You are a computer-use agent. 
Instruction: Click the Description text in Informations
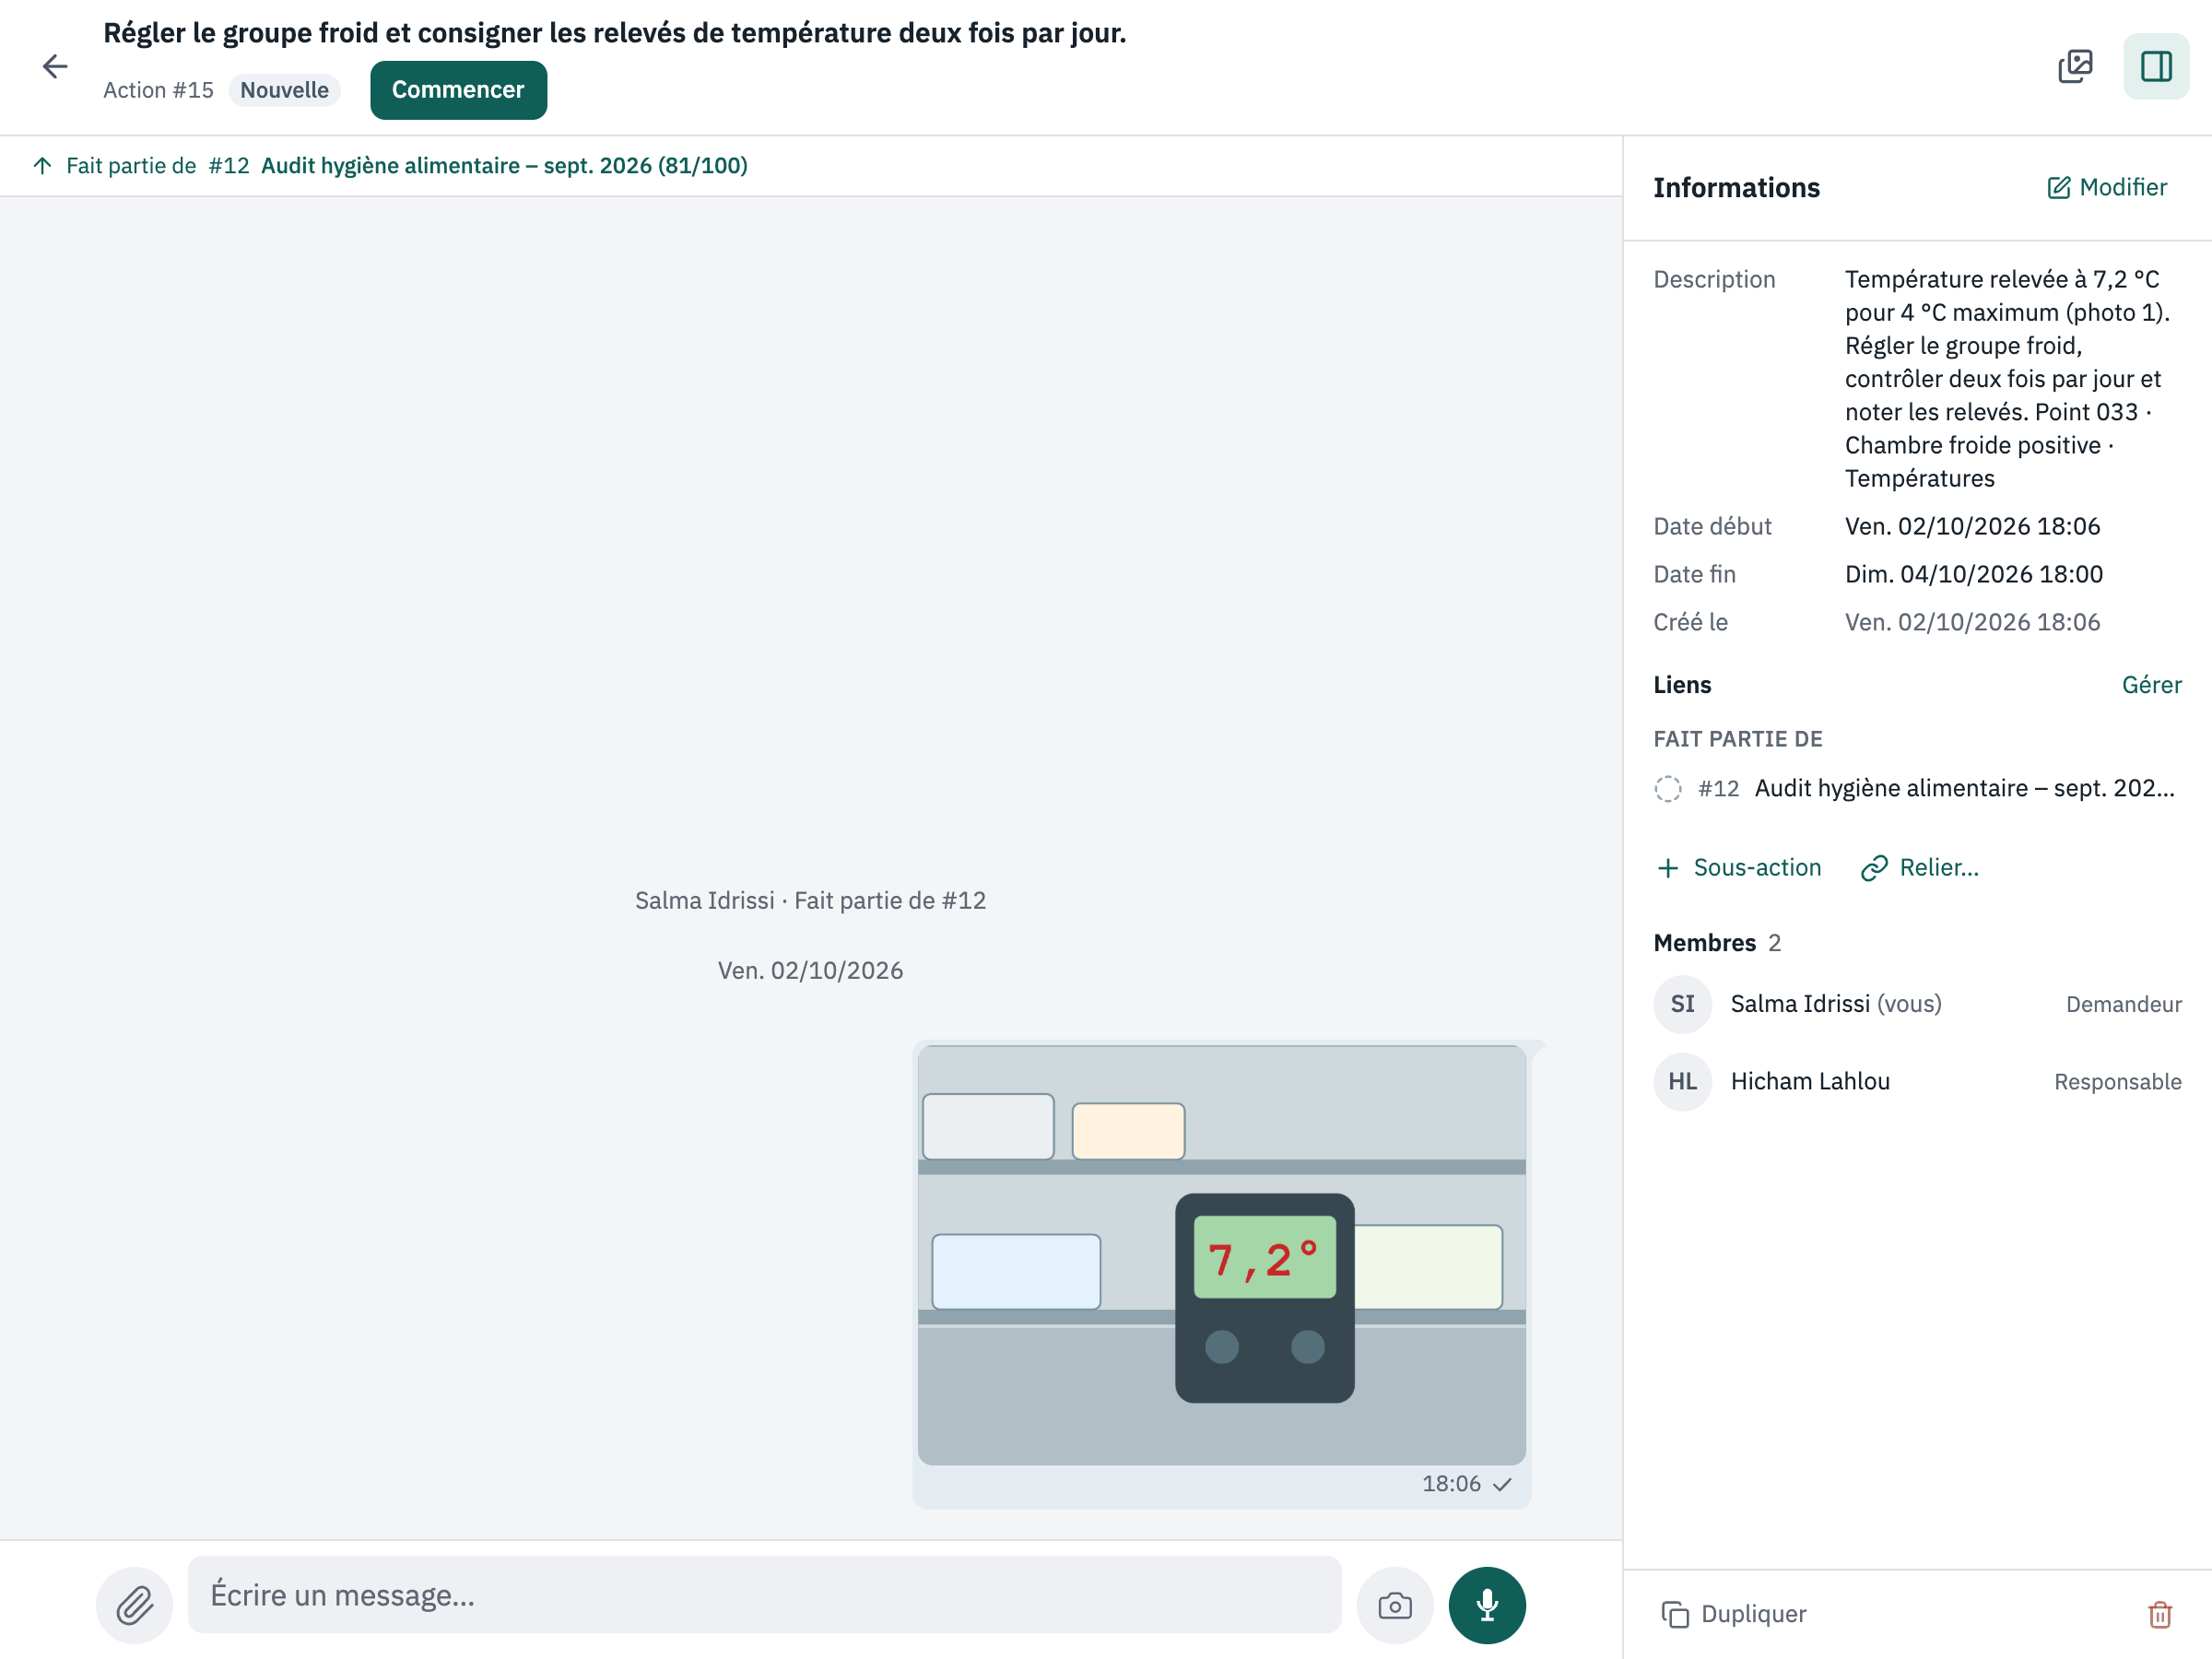tap(2008, 378)
